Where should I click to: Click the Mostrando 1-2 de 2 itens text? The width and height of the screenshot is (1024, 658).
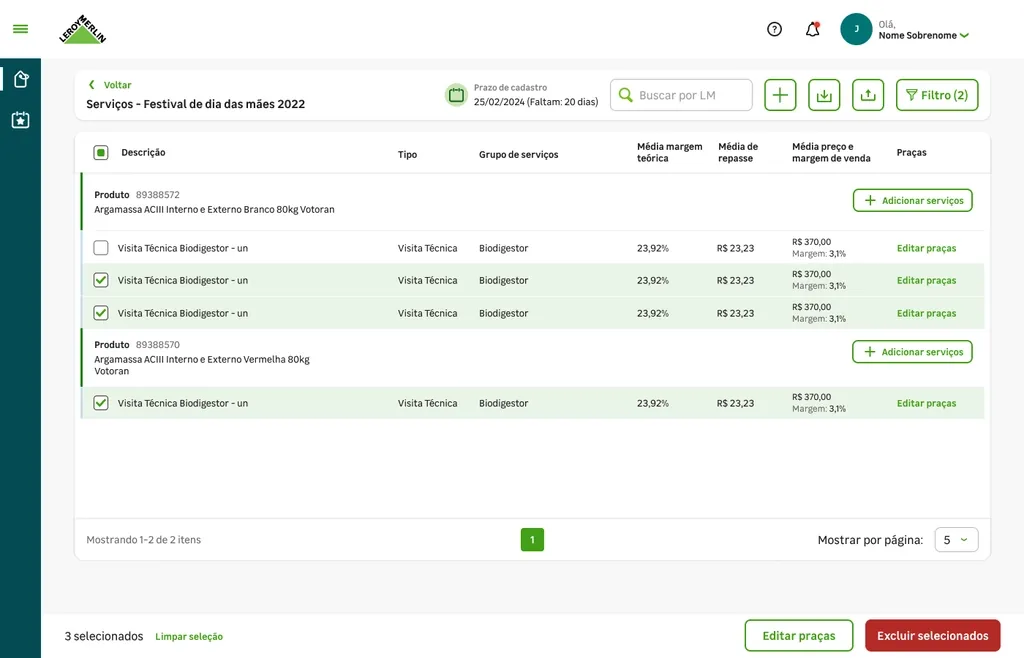coord(144,540)
